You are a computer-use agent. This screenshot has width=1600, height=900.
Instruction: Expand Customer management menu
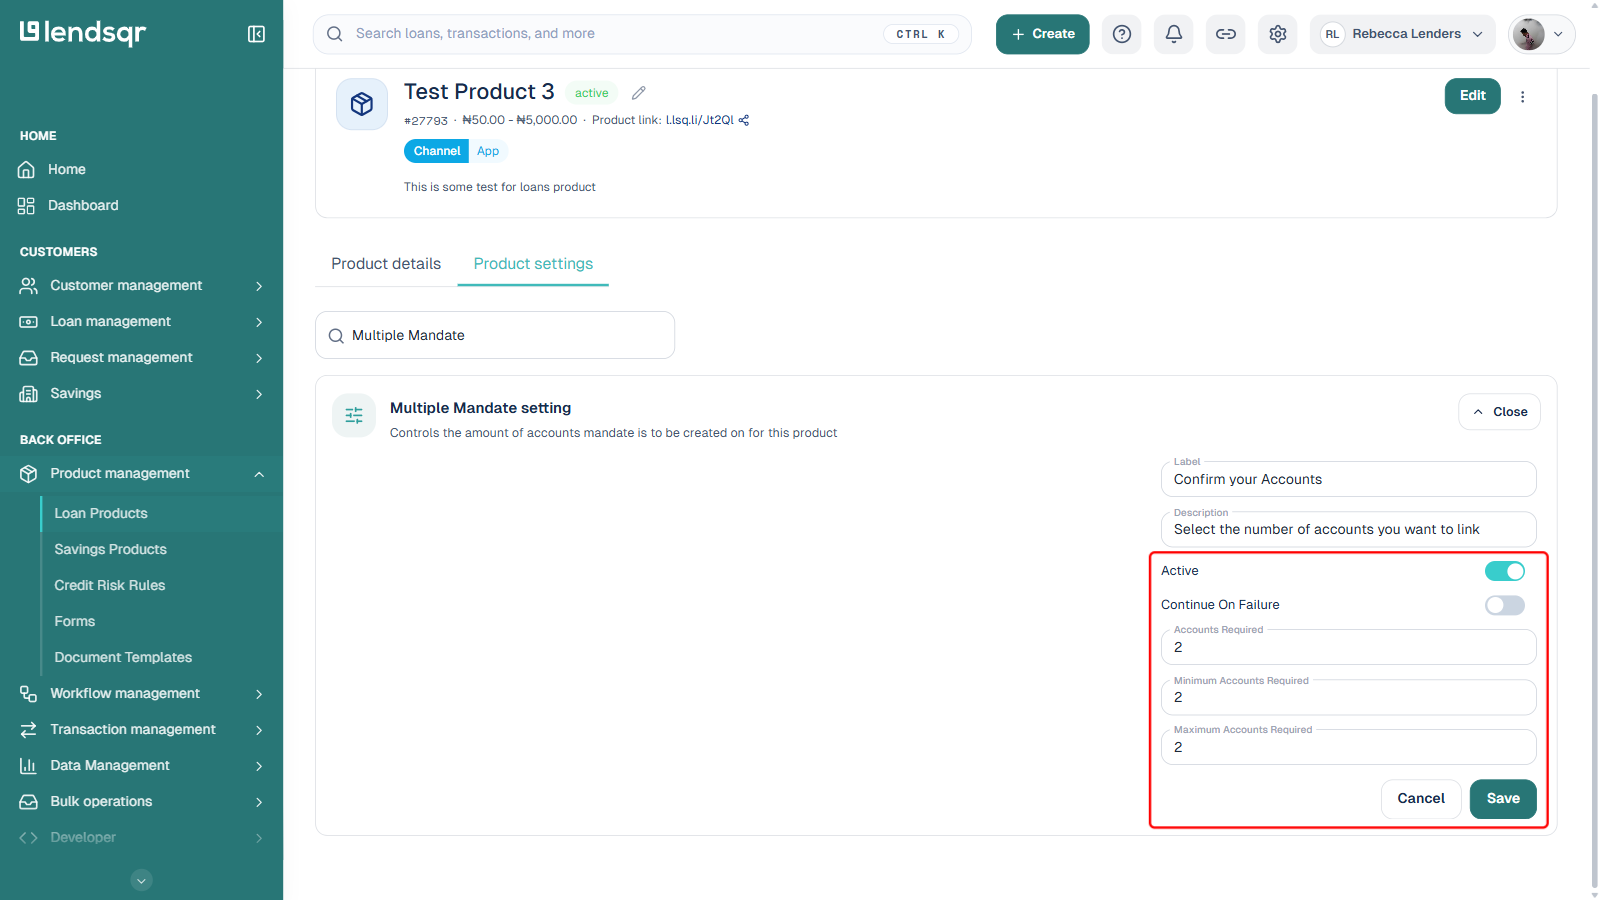pos(141,286)
